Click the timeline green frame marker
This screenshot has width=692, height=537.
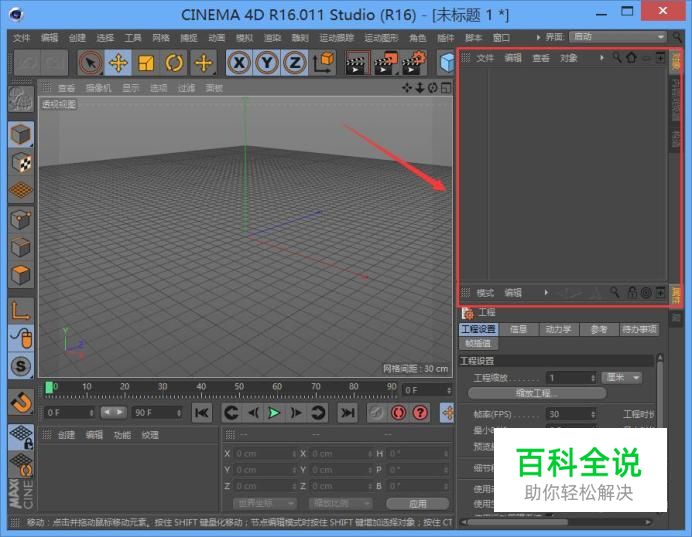click(x=49, y=387)
